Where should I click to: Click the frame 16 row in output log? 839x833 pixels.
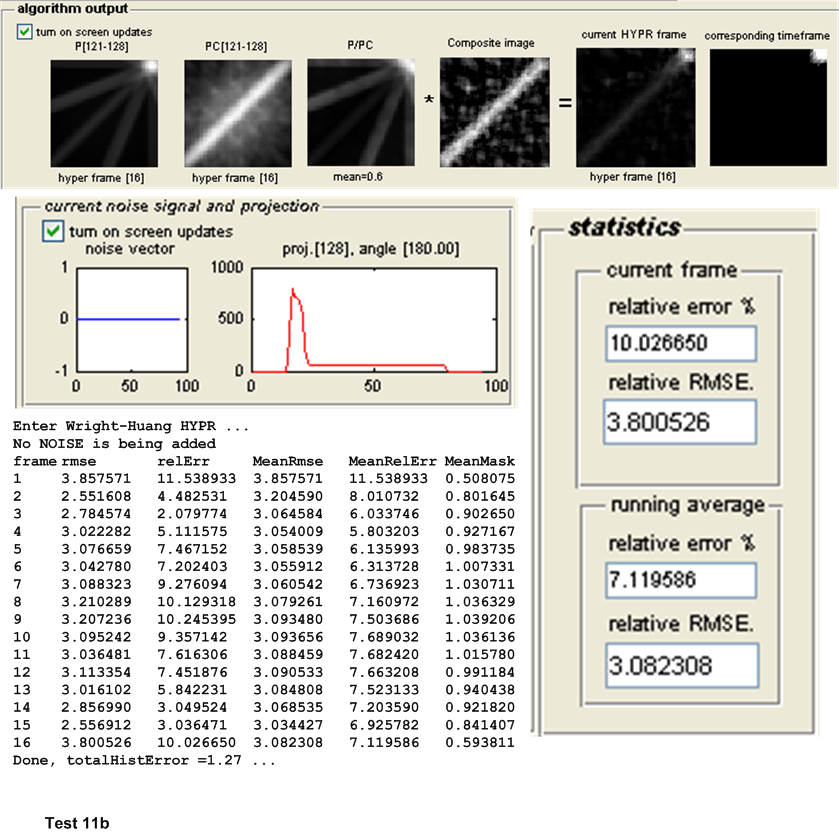265,744
